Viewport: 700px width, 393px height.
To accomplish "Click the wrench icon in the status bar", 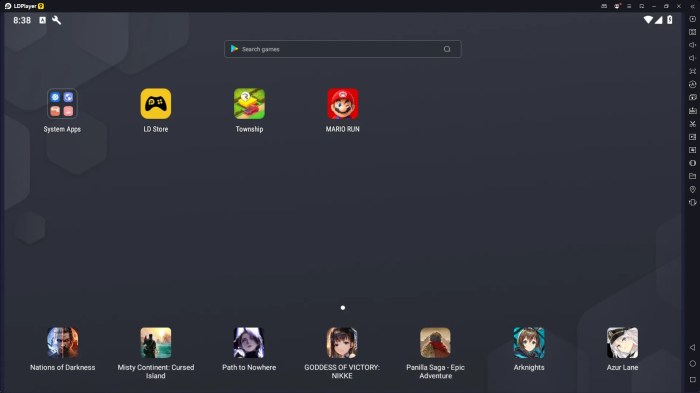I will pos(57,20).
